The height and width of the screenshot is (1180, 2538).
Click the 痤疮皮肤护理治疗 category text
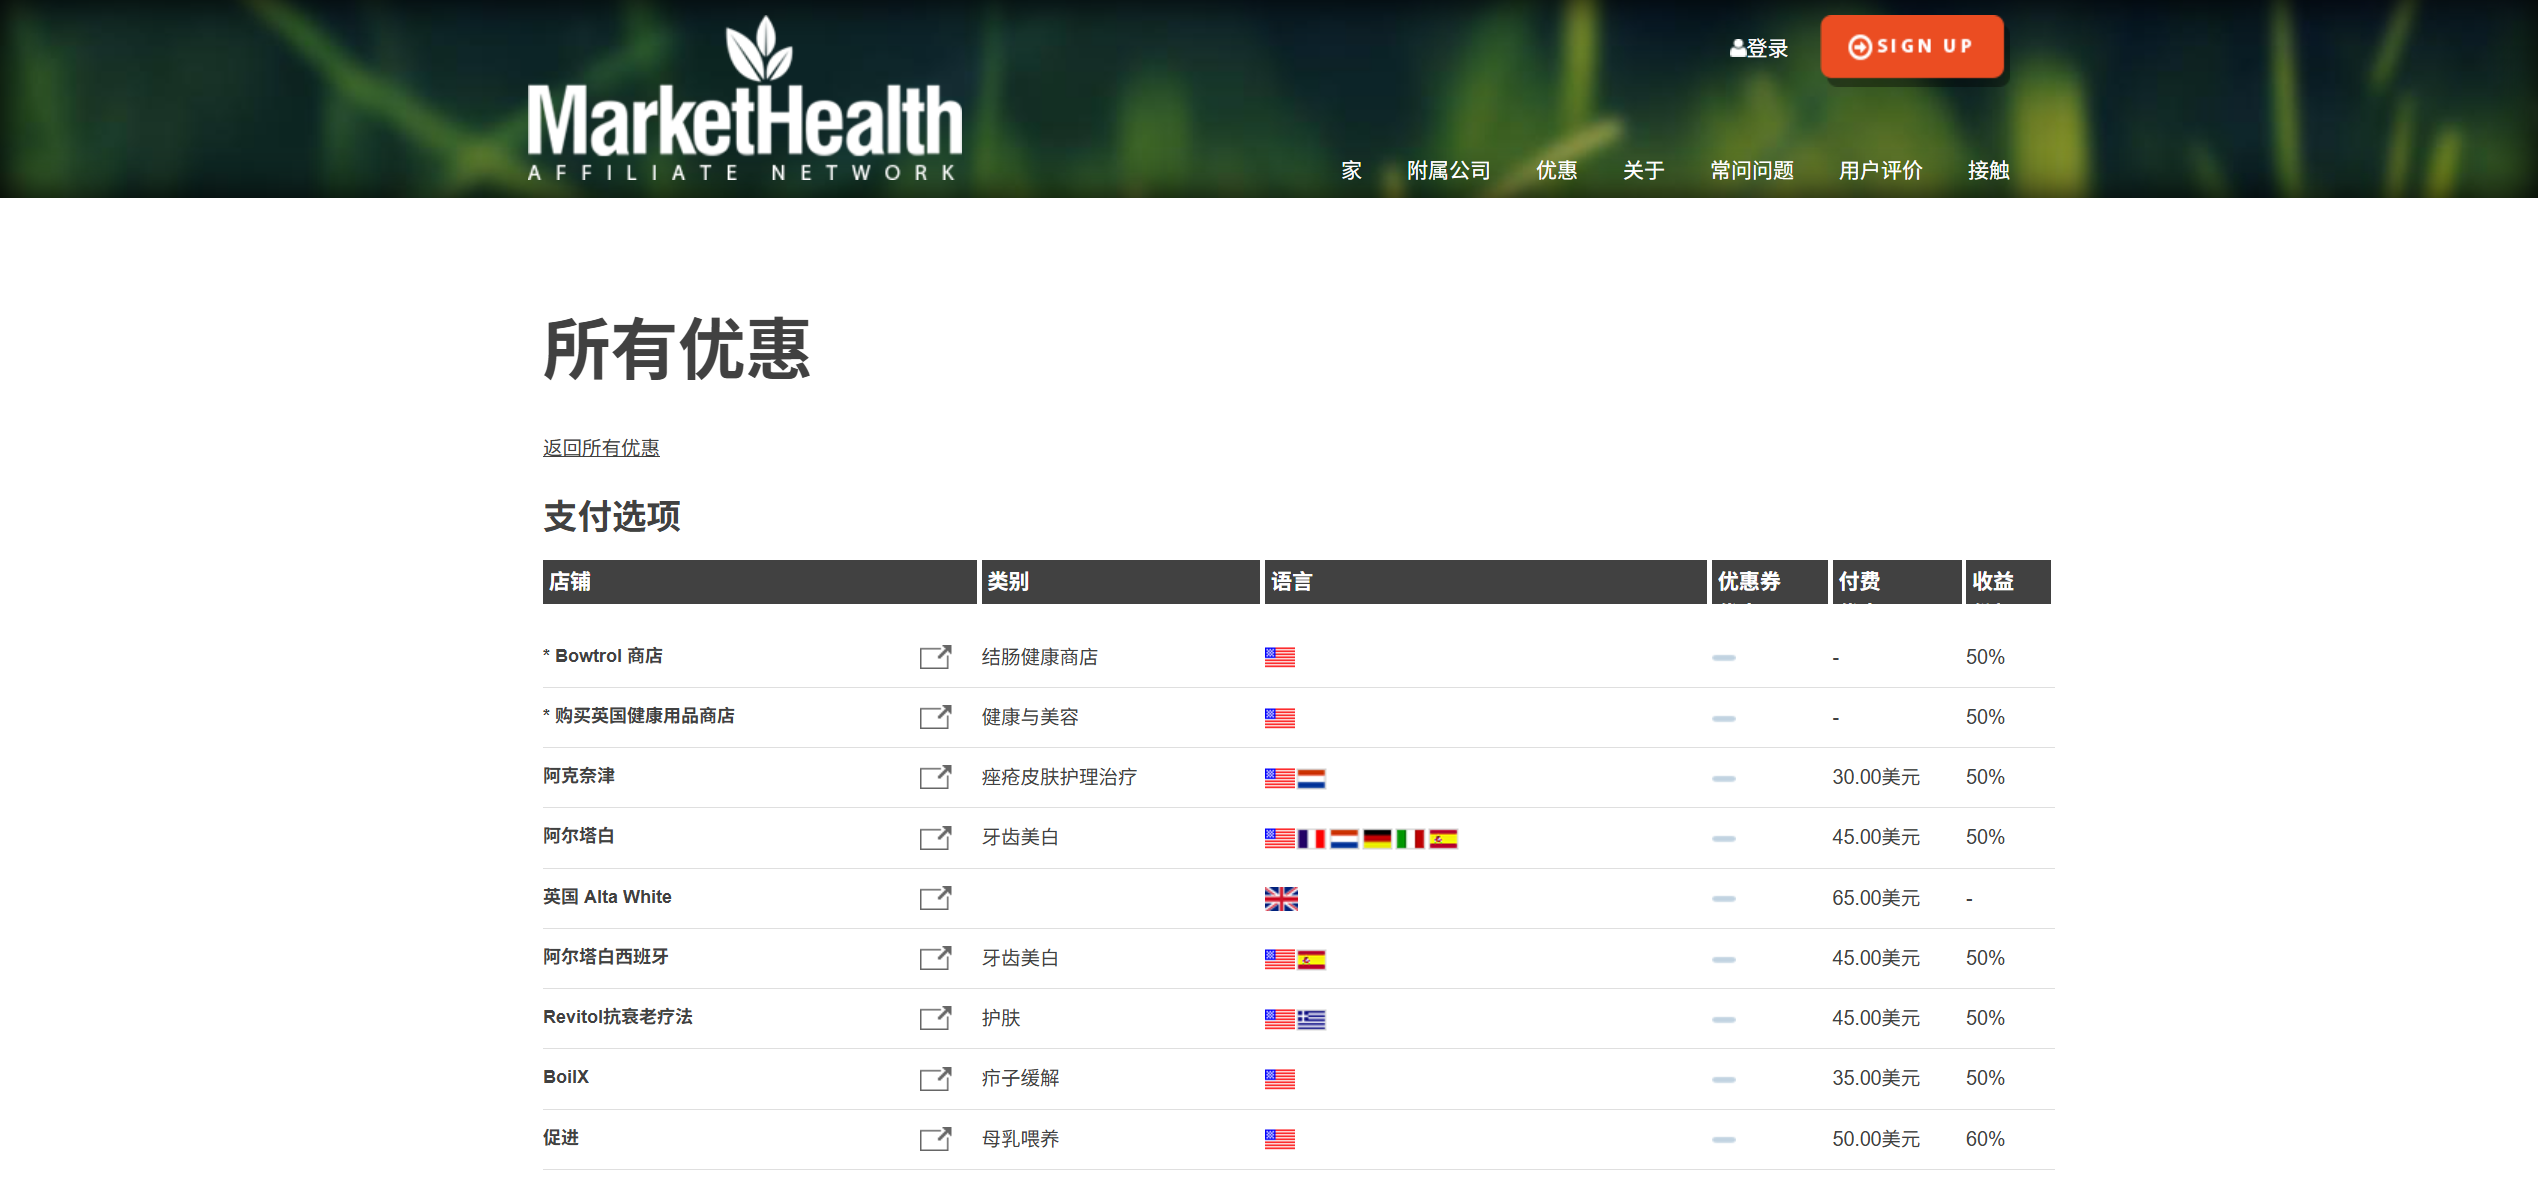(x=1059, y=777)
